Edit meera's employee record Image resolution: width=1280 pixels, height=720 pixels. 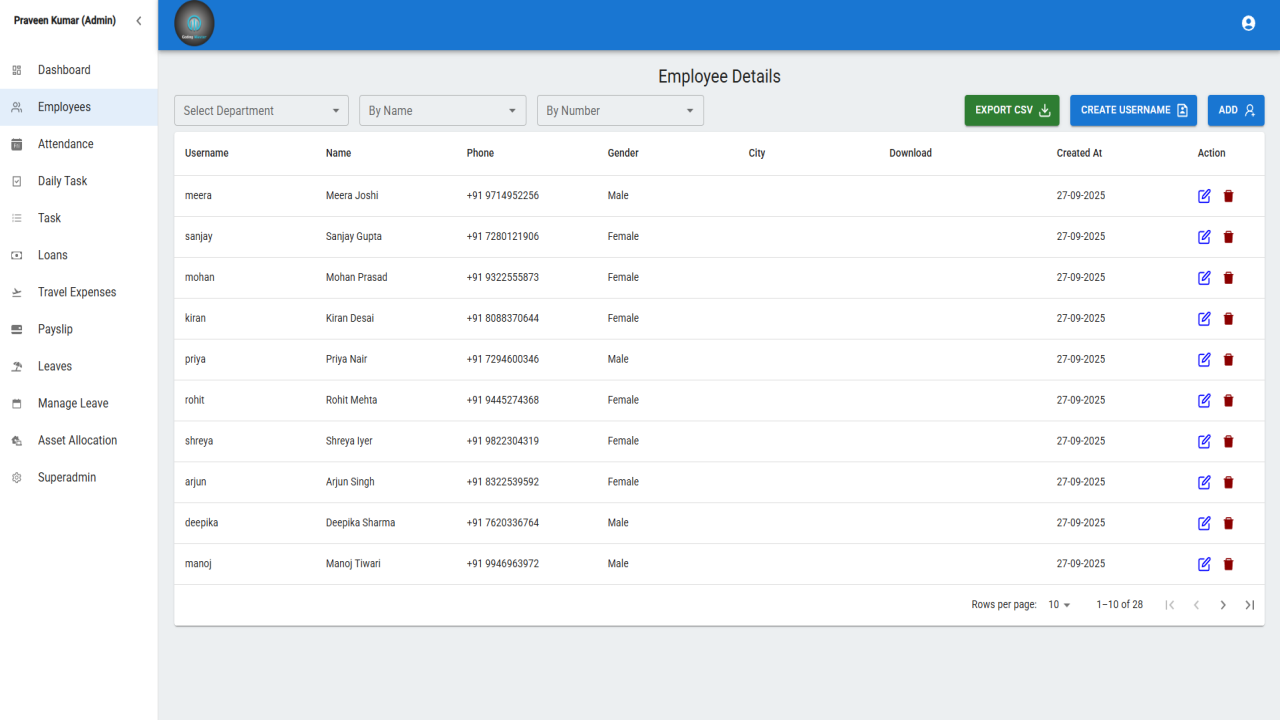[x=1204, y=196]
